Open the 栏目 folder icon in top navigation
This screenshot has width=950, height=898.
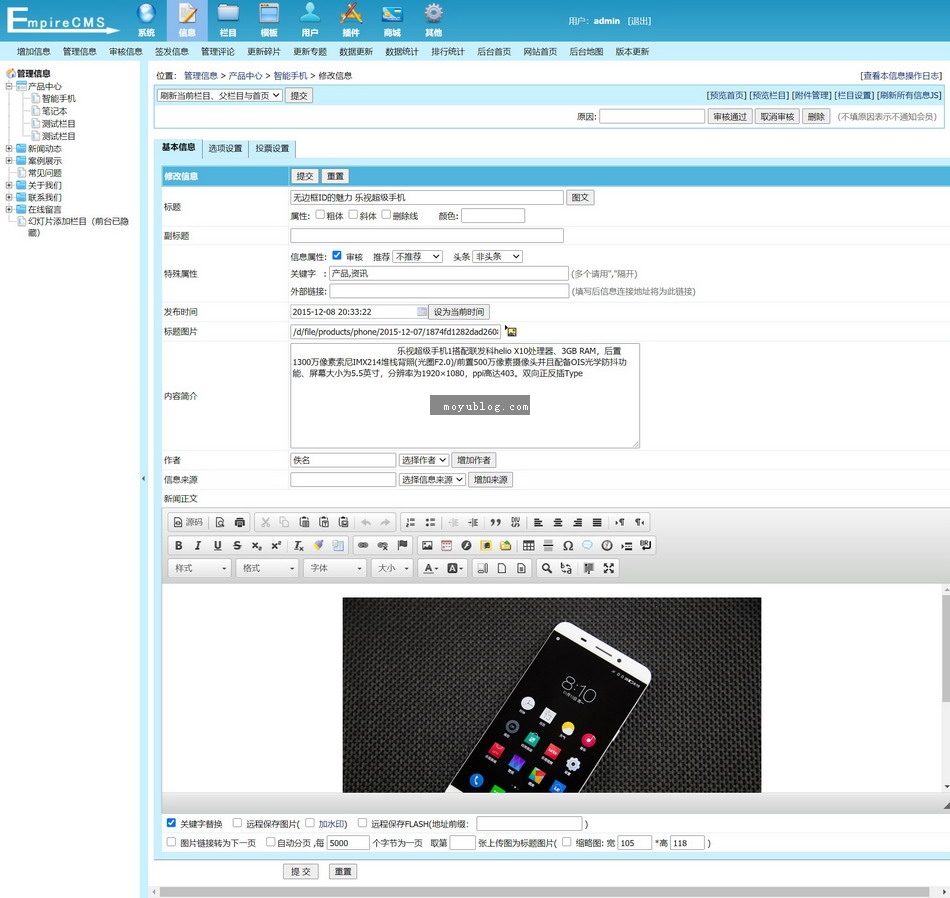(228, 19)
